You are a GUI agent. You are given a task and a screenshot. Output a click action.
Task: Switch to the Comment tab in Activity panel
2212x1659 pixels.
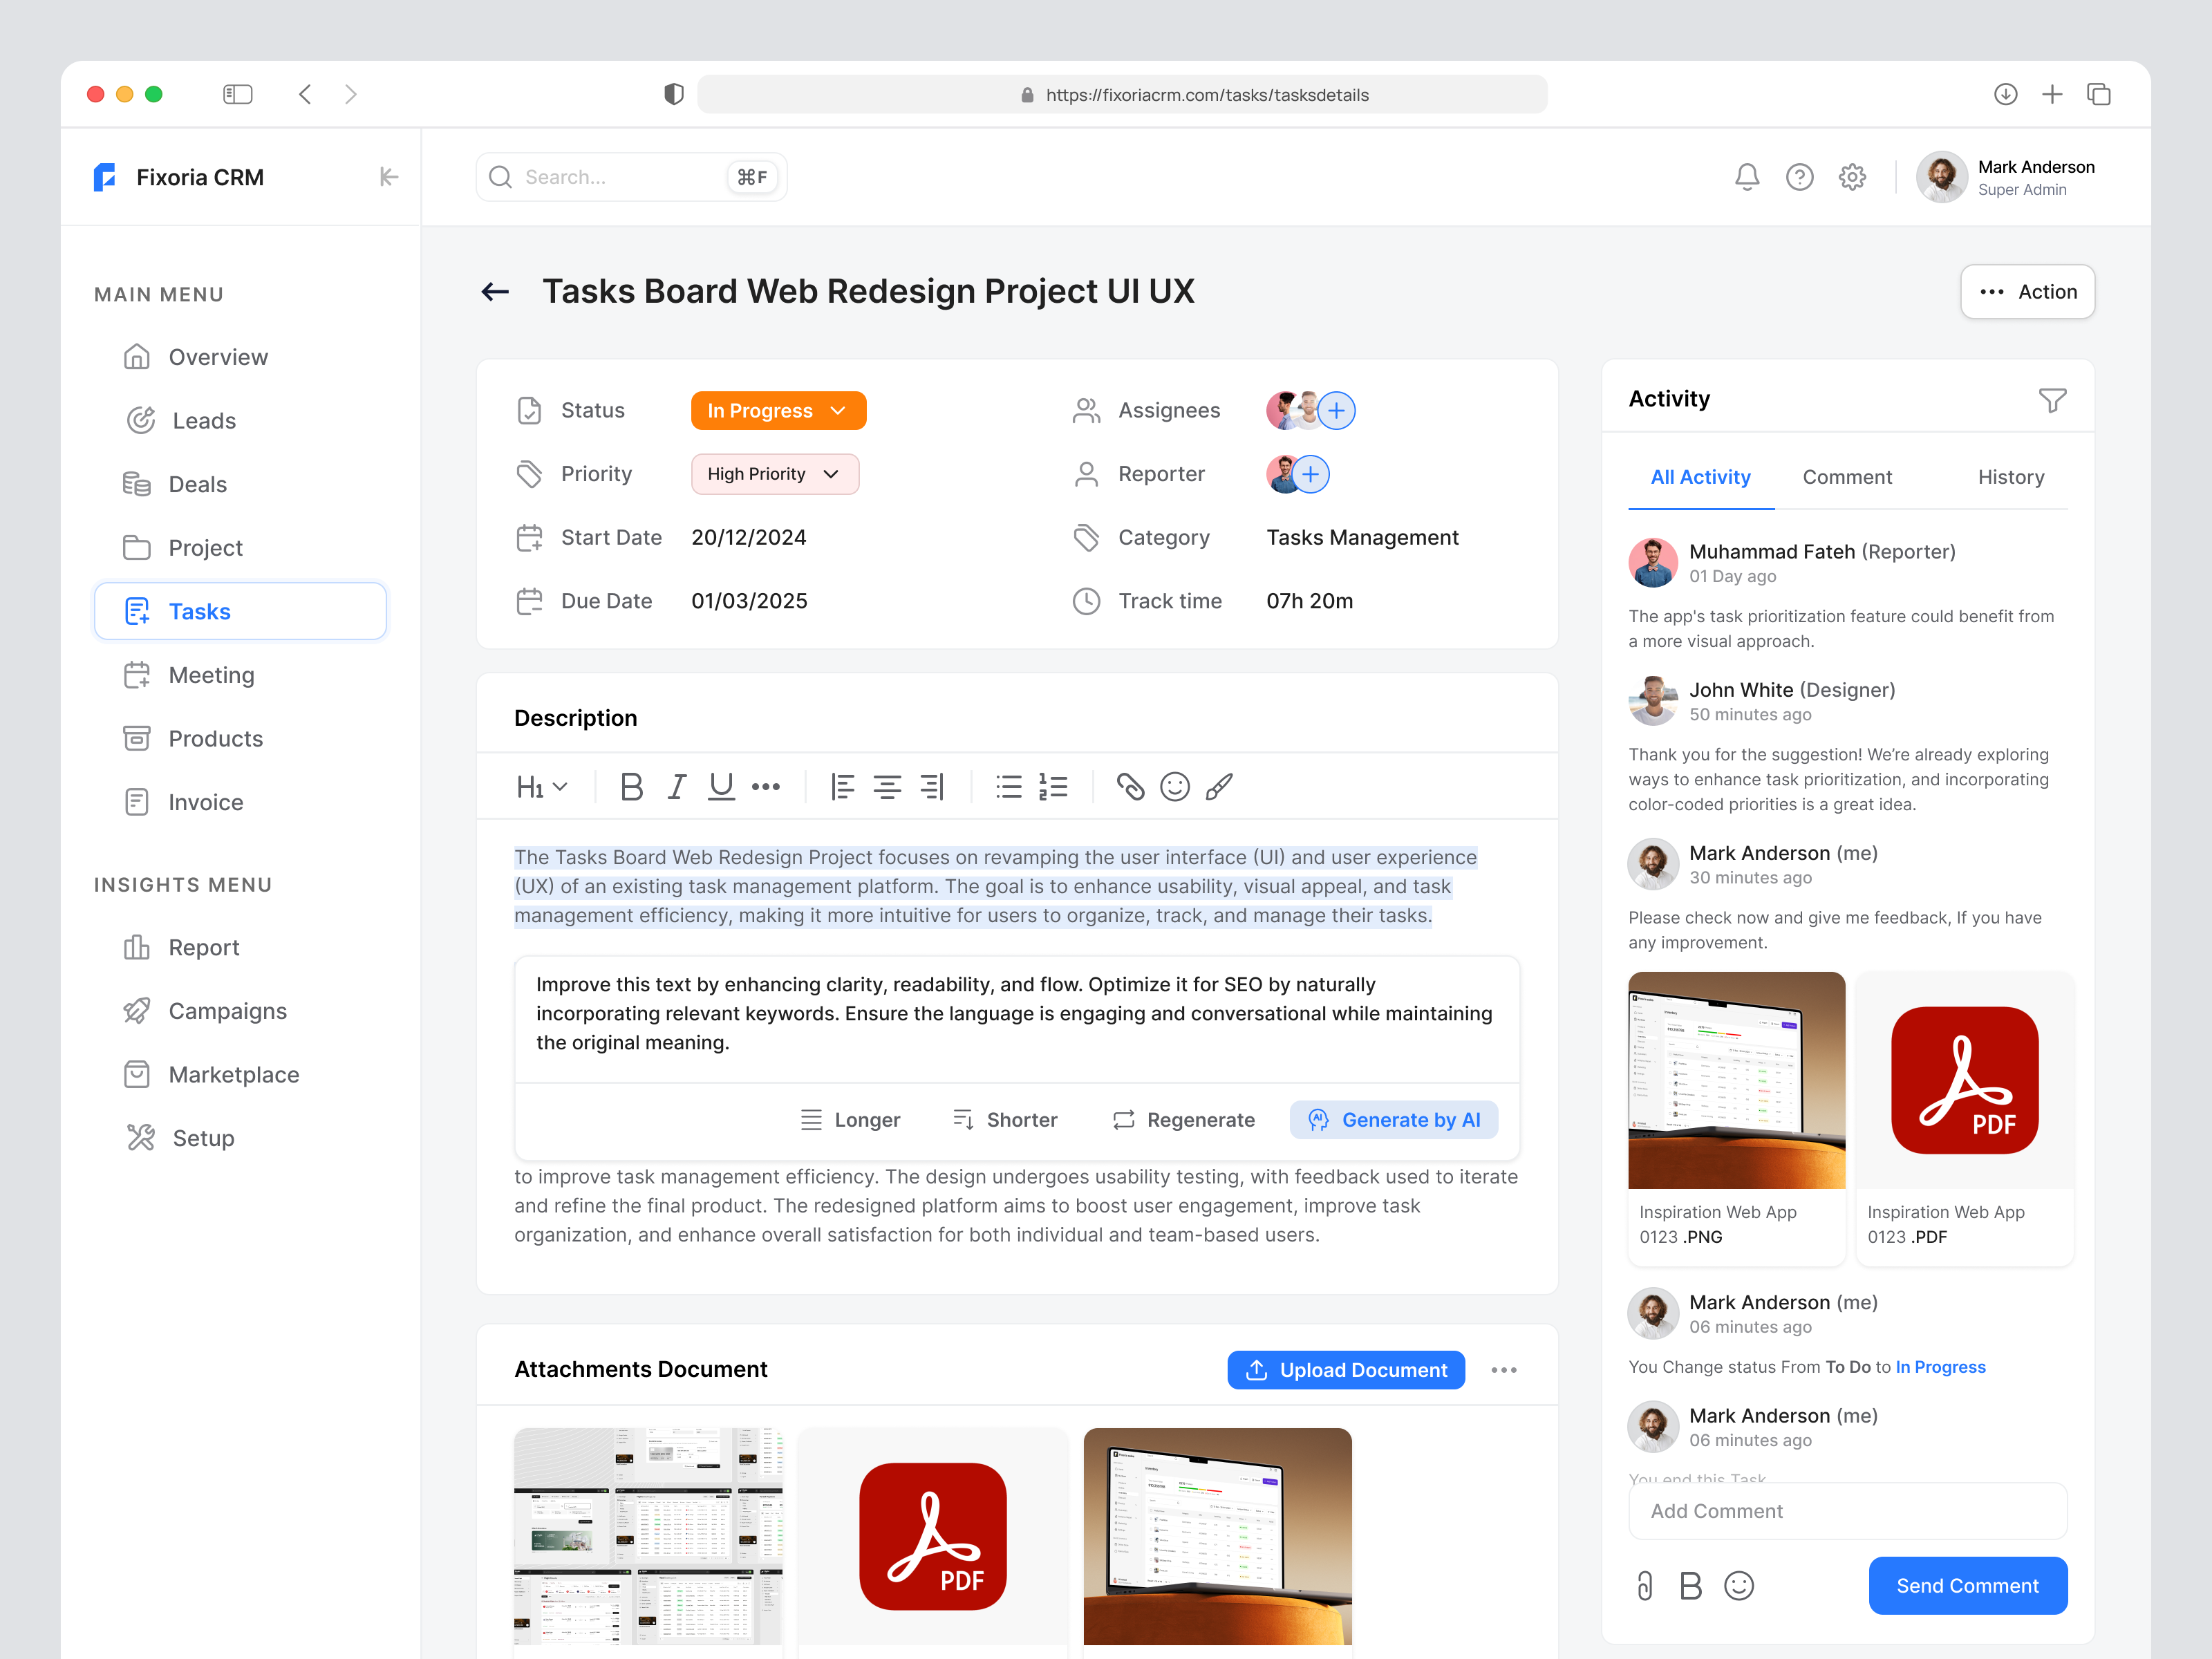point(1846,477)
